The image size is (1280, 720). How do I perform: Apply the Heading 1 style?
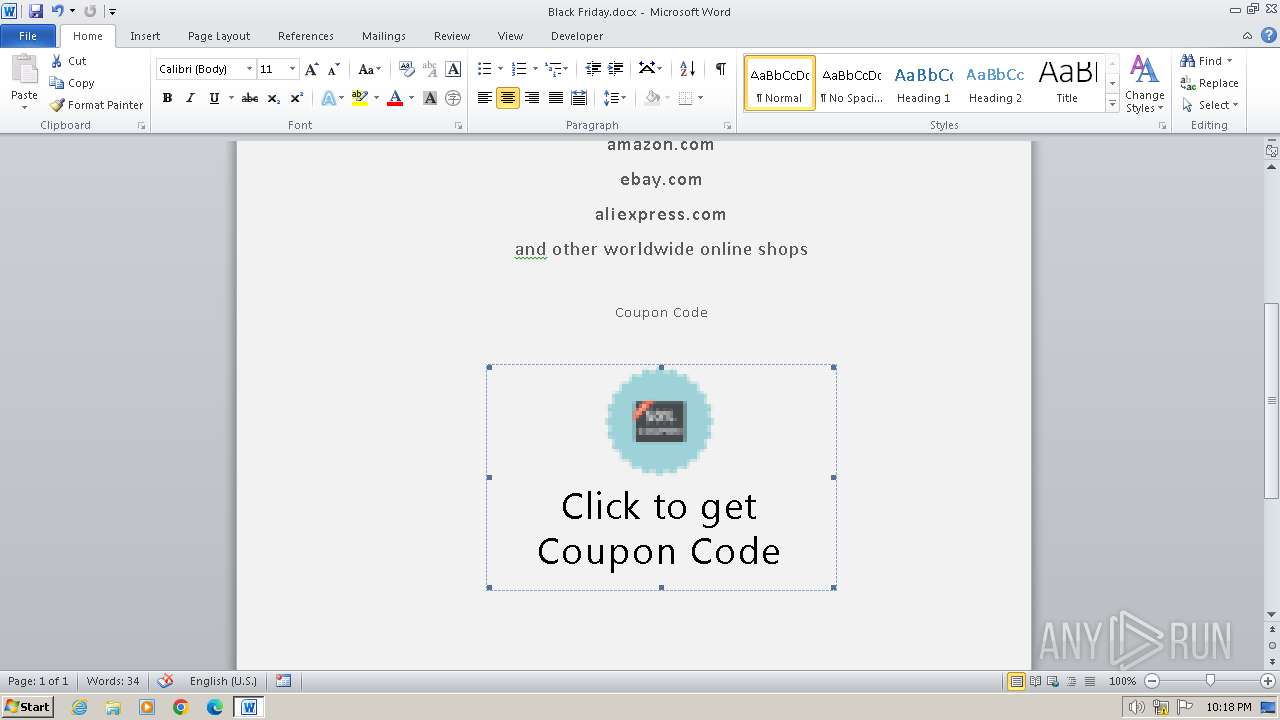coord(923,82)
